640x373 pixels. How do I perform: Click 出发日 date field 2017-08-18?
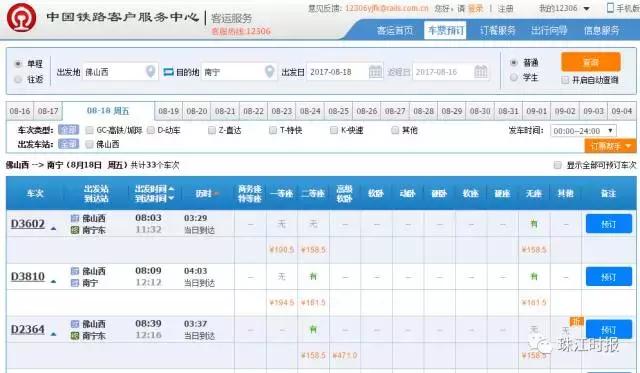344,72
